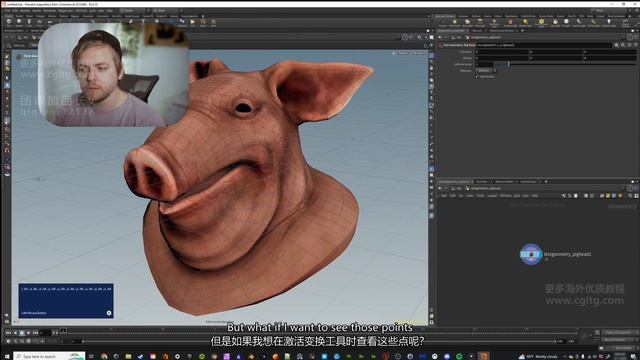Switch to the Polygon shelf tab

point(41,16)
